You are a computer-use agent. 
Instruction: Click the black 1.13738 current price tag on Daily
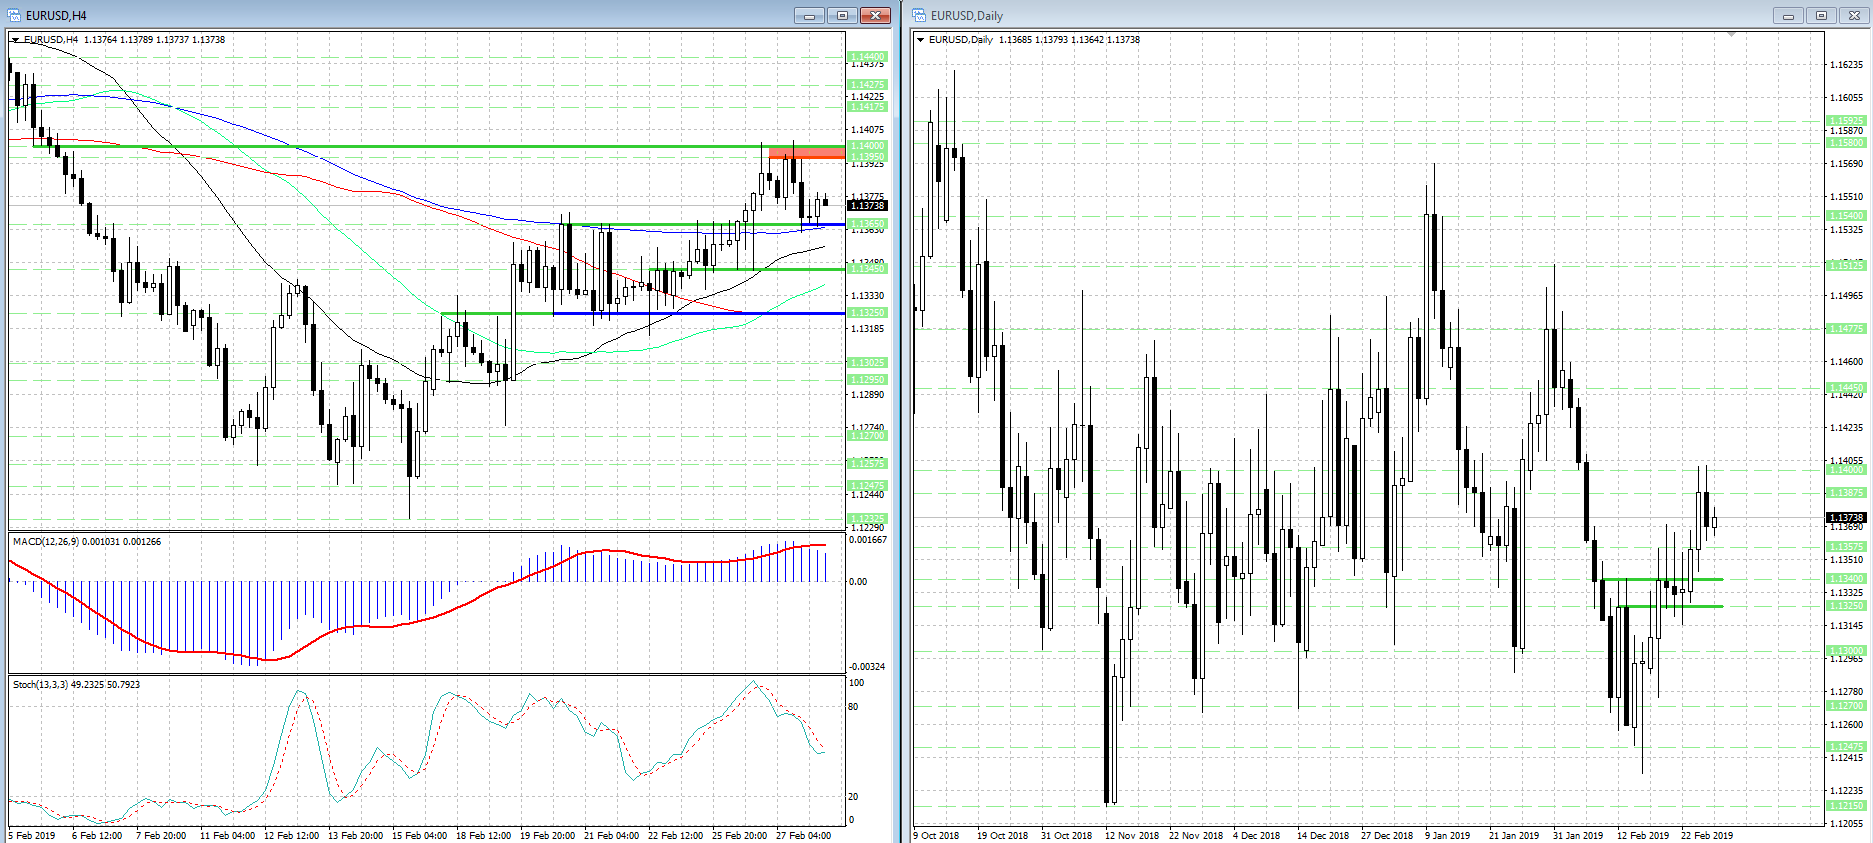[x=1846, y=518]
